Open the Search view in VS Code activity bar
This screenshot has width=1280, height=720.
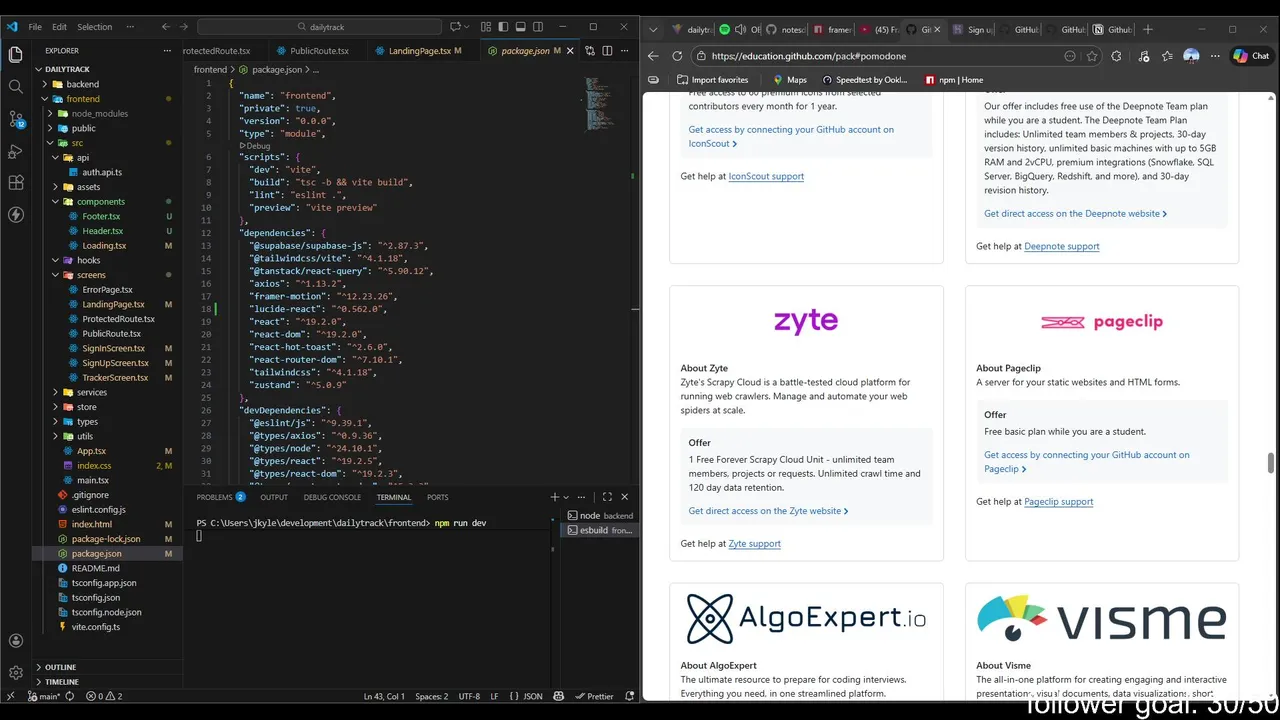[16, 86]
